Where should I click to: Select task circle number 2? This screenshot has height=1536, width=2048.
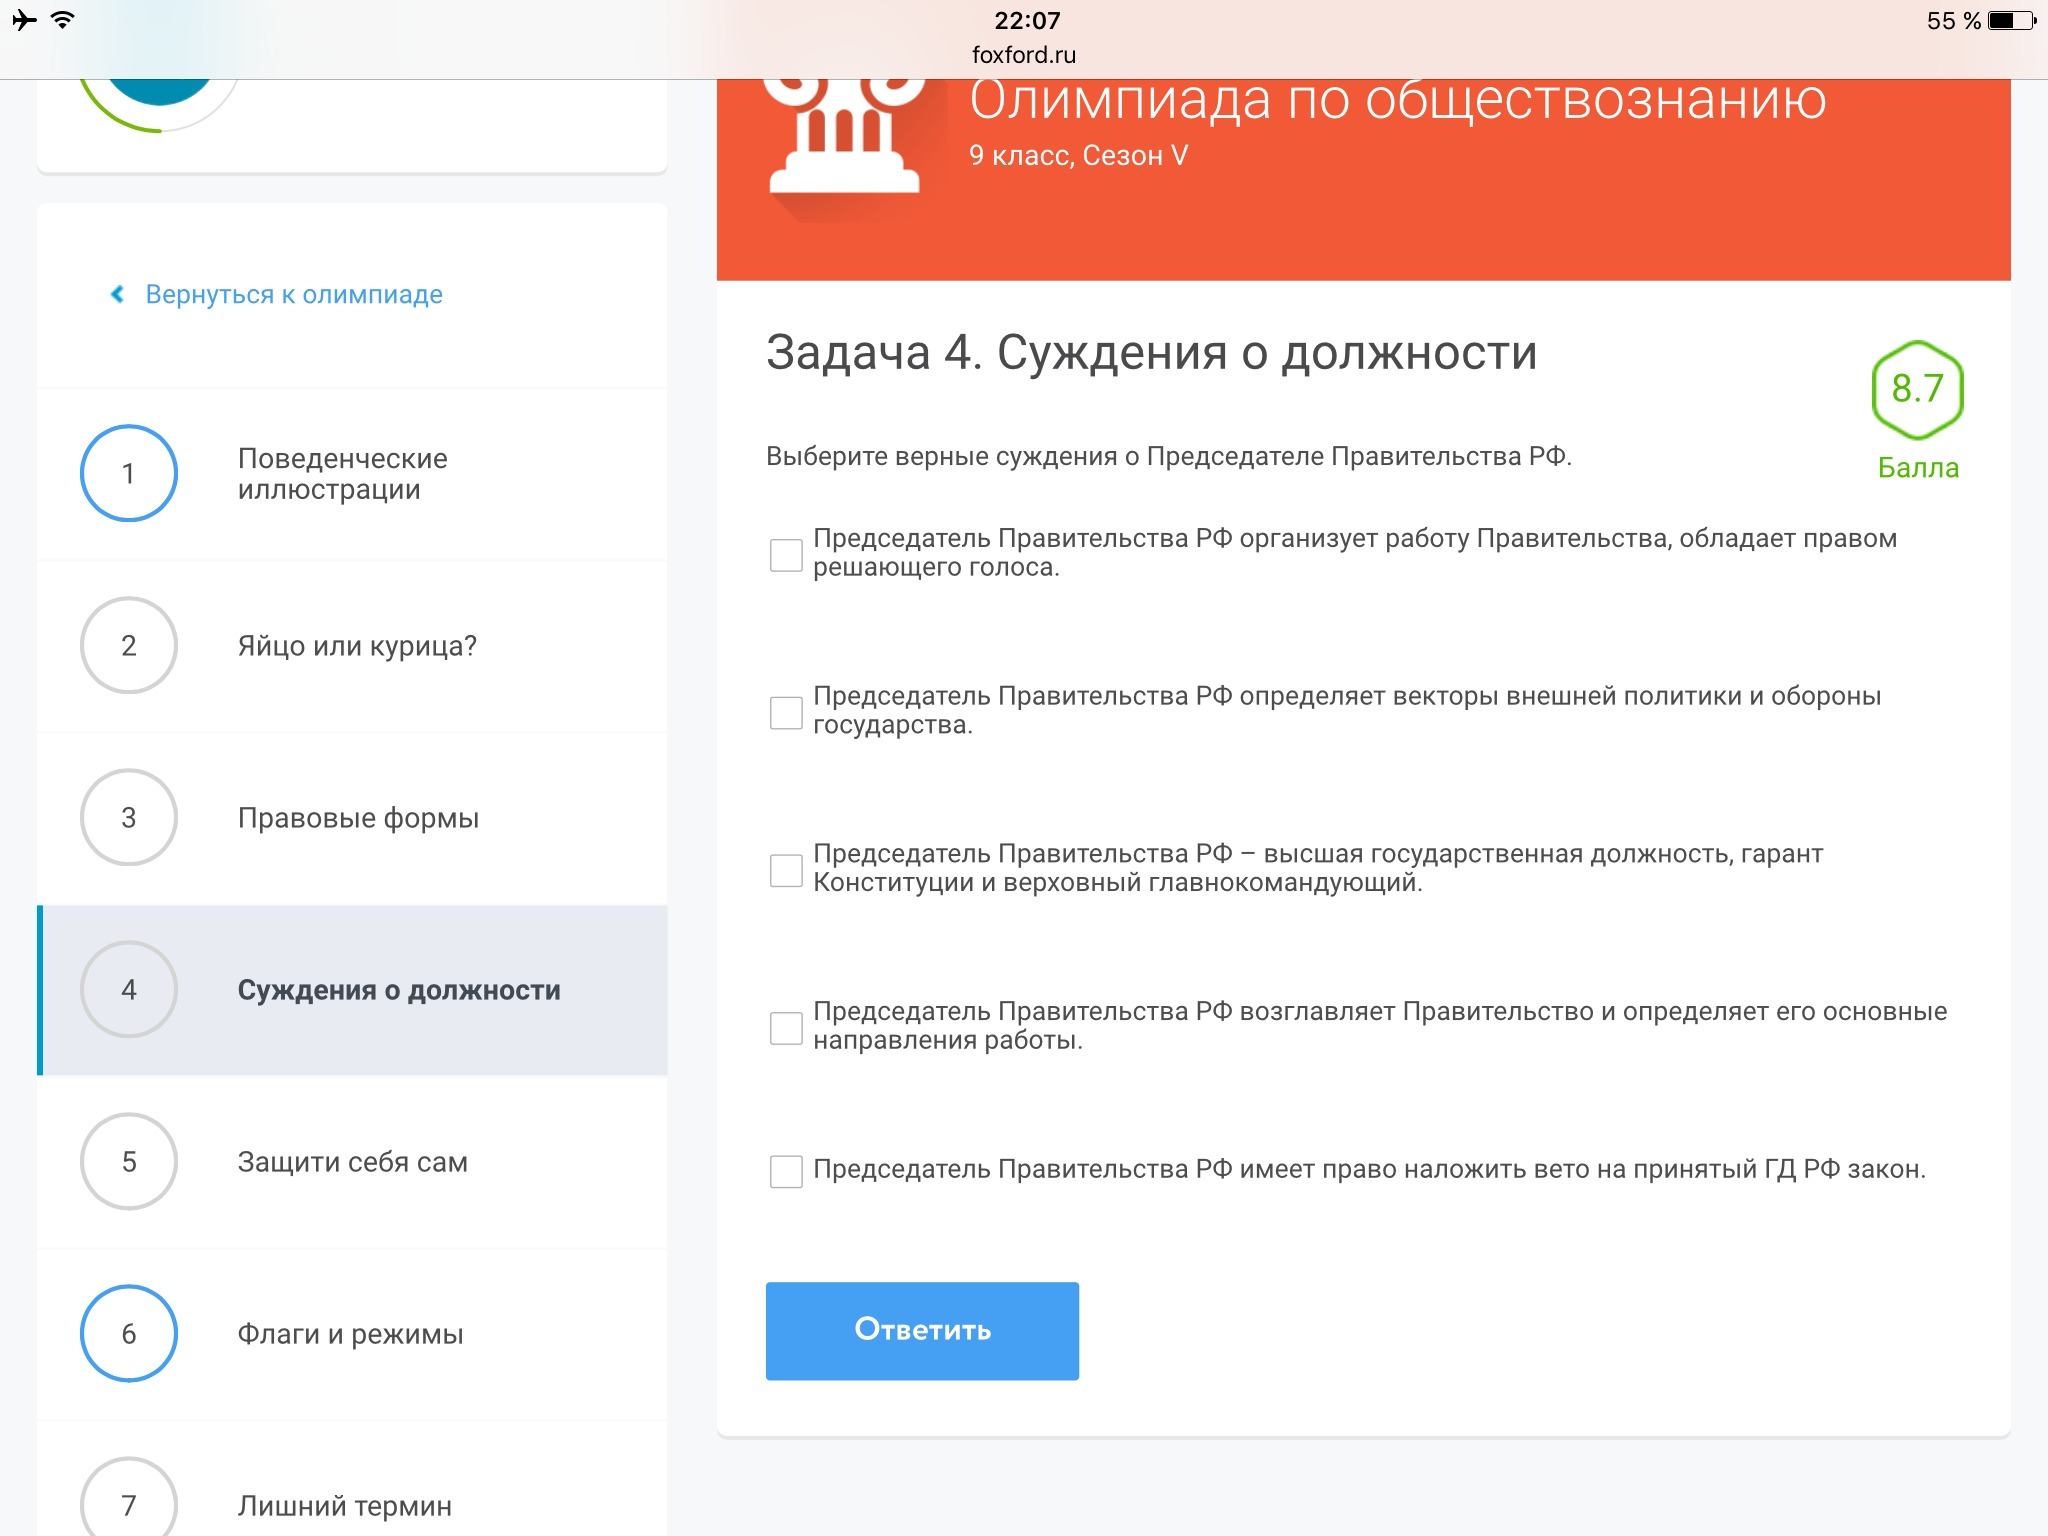tap(129, 645)
